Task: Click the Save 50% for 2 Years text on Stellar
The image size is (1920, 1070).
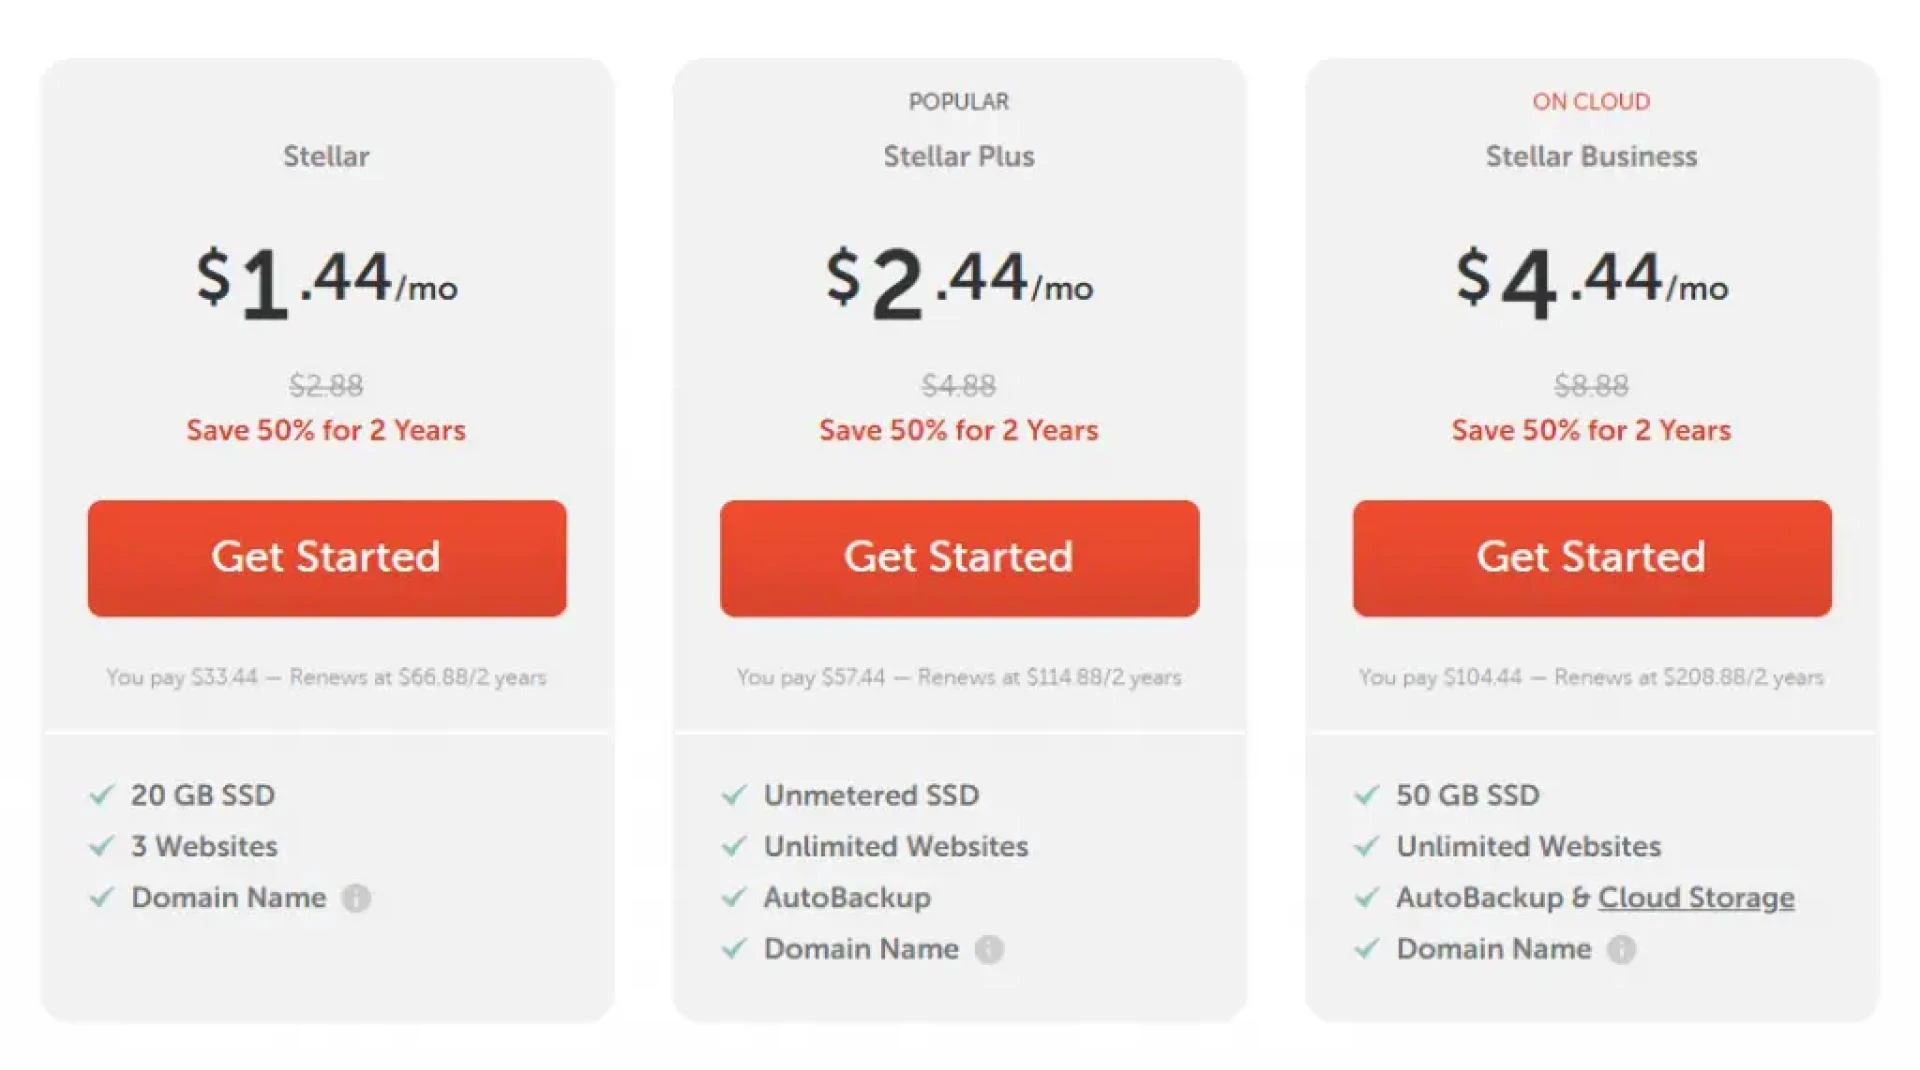Action: (326, 430)
